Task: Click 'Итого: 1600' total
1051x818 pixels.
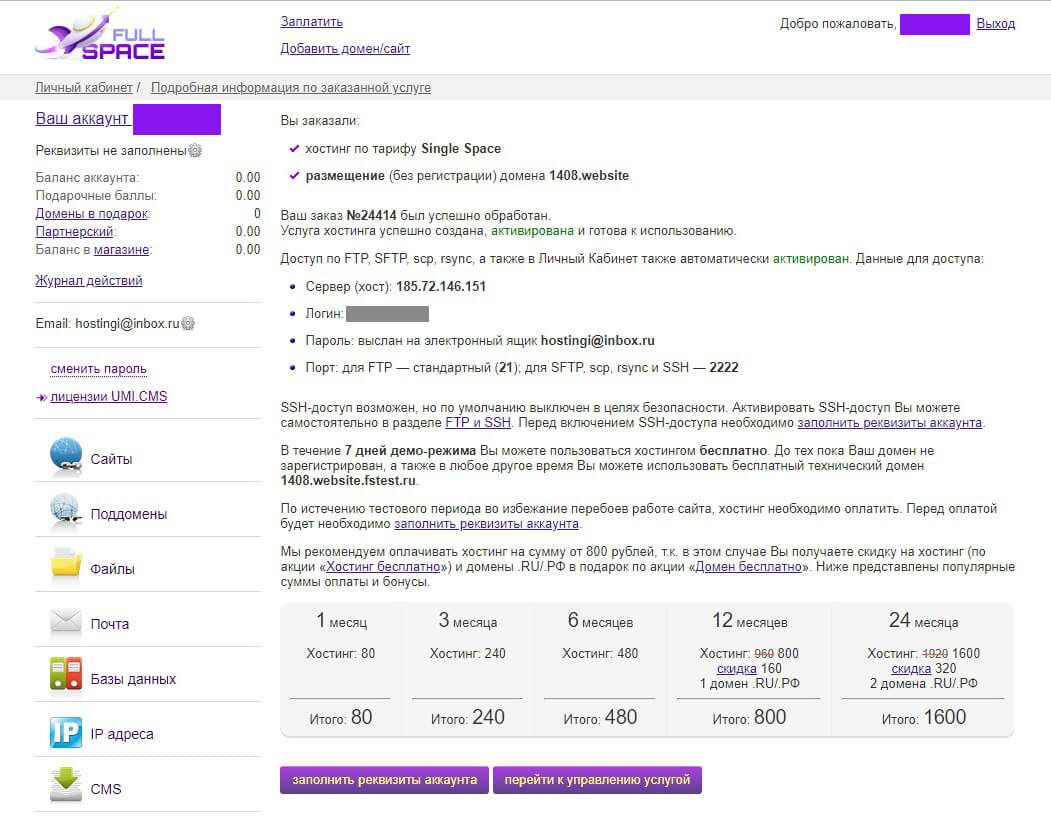Action: pyautogui.click(x=924, y=717)
